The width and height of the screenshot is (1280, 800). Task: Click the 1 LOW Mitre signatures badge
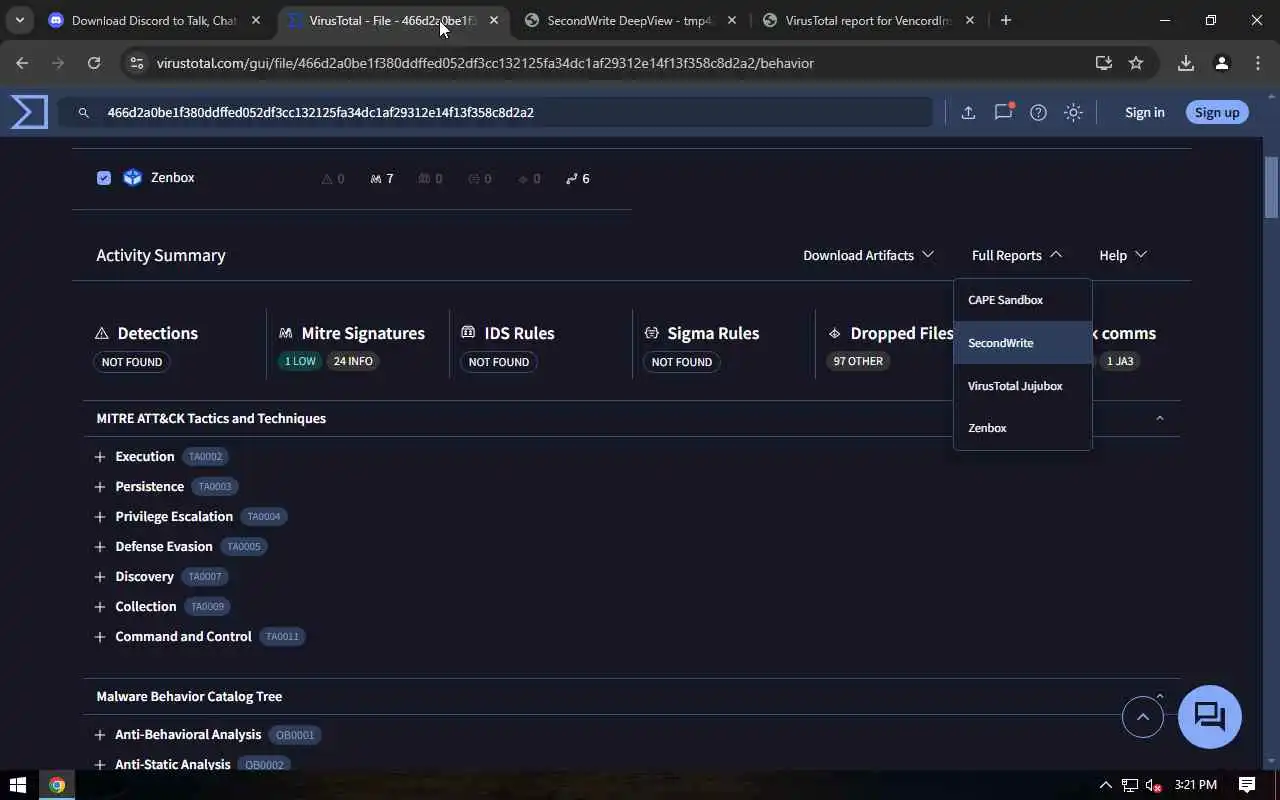[300, 361]
